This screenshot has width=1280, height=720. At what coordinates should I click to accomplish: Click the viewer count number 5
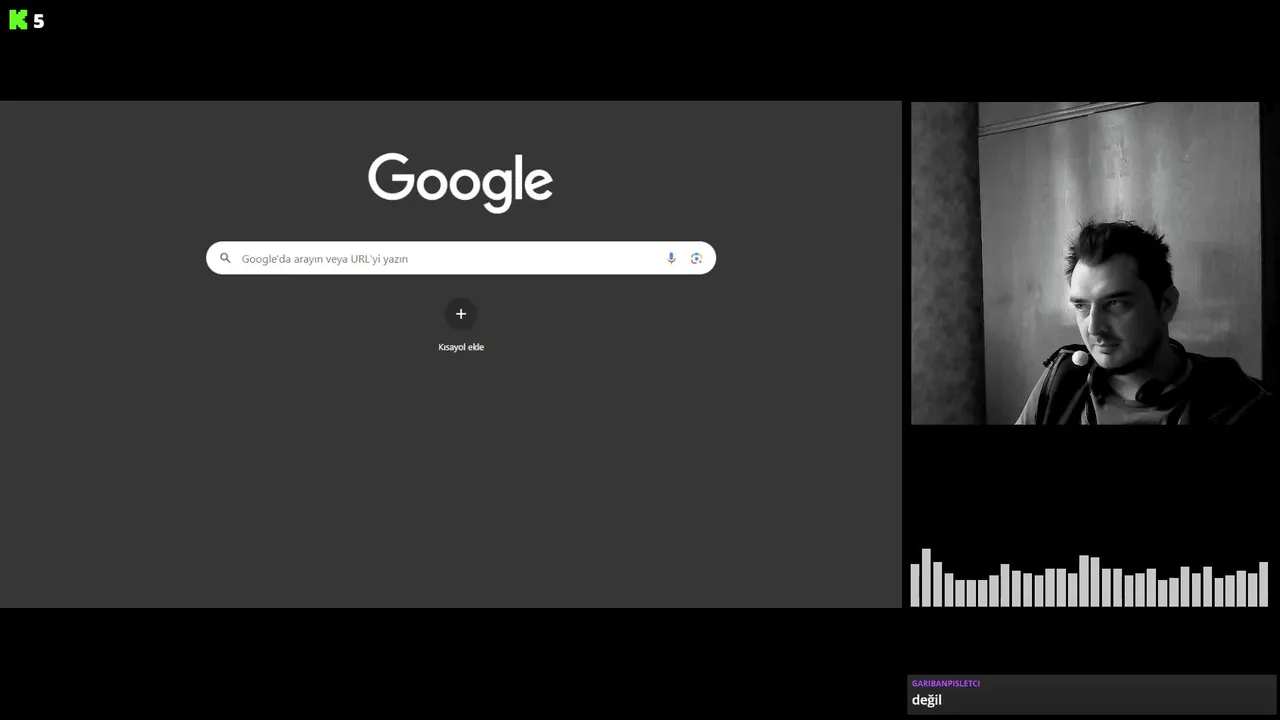click(39, 21)
